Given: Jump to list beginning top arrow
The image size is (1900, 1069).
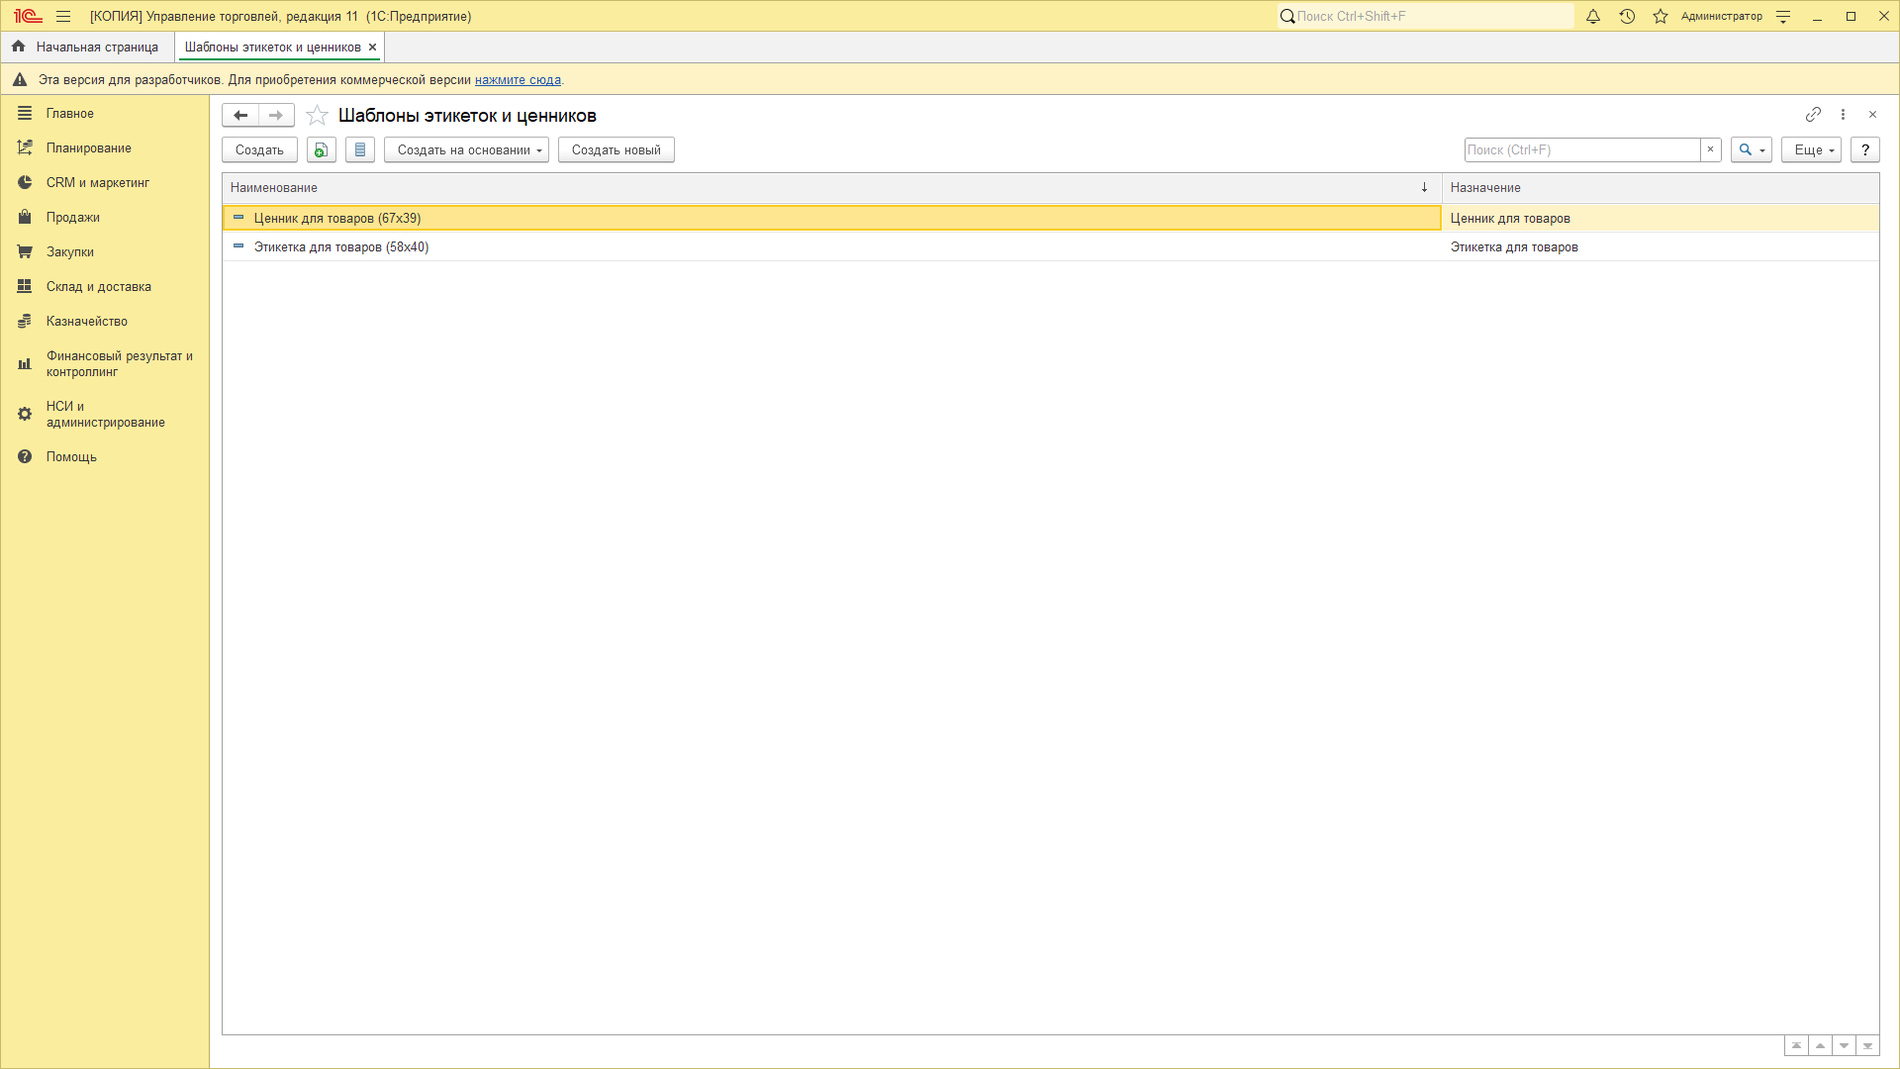Looking at the screenshot, I should pos(1796,1046).
